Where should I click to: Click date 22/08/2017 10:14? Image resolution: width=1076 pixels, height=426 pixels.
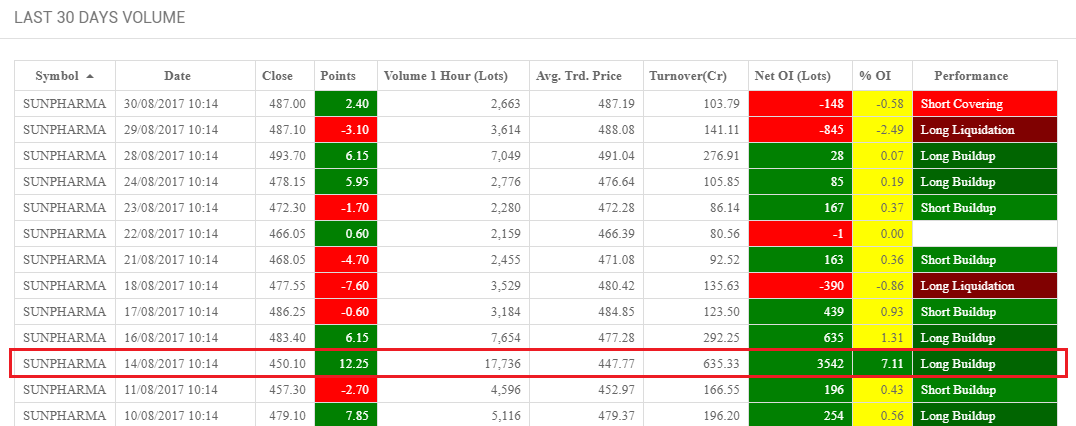(171, 234)
